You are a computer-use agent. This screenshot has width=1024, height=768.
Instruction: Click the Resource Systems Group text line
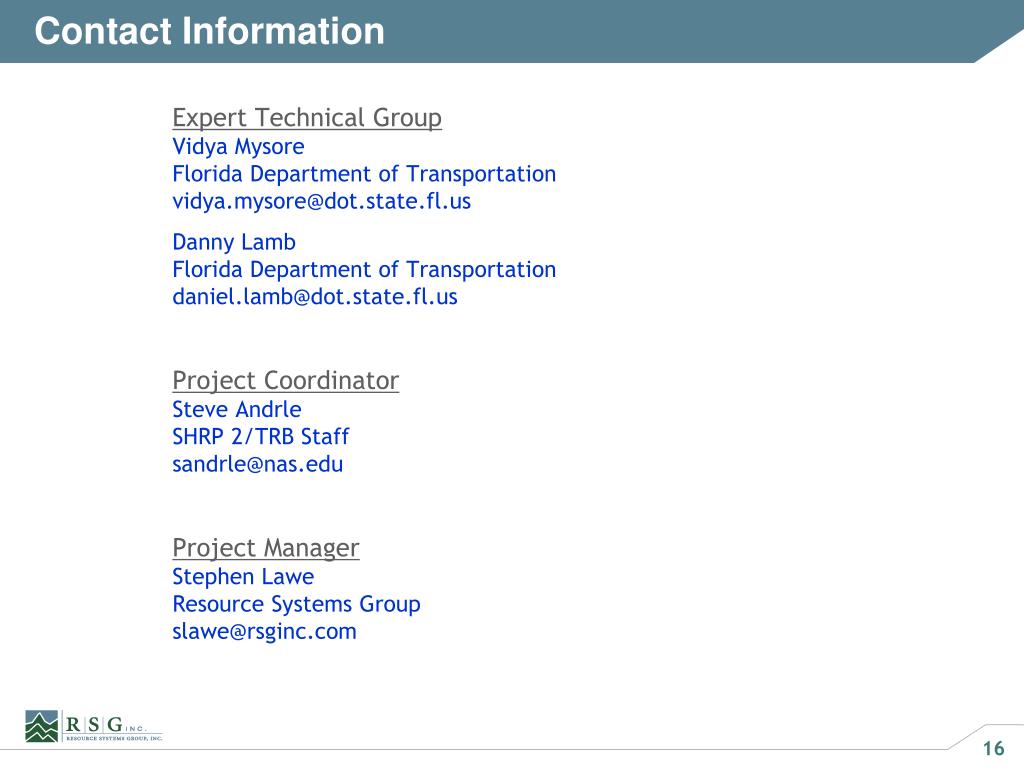(296, 604)
